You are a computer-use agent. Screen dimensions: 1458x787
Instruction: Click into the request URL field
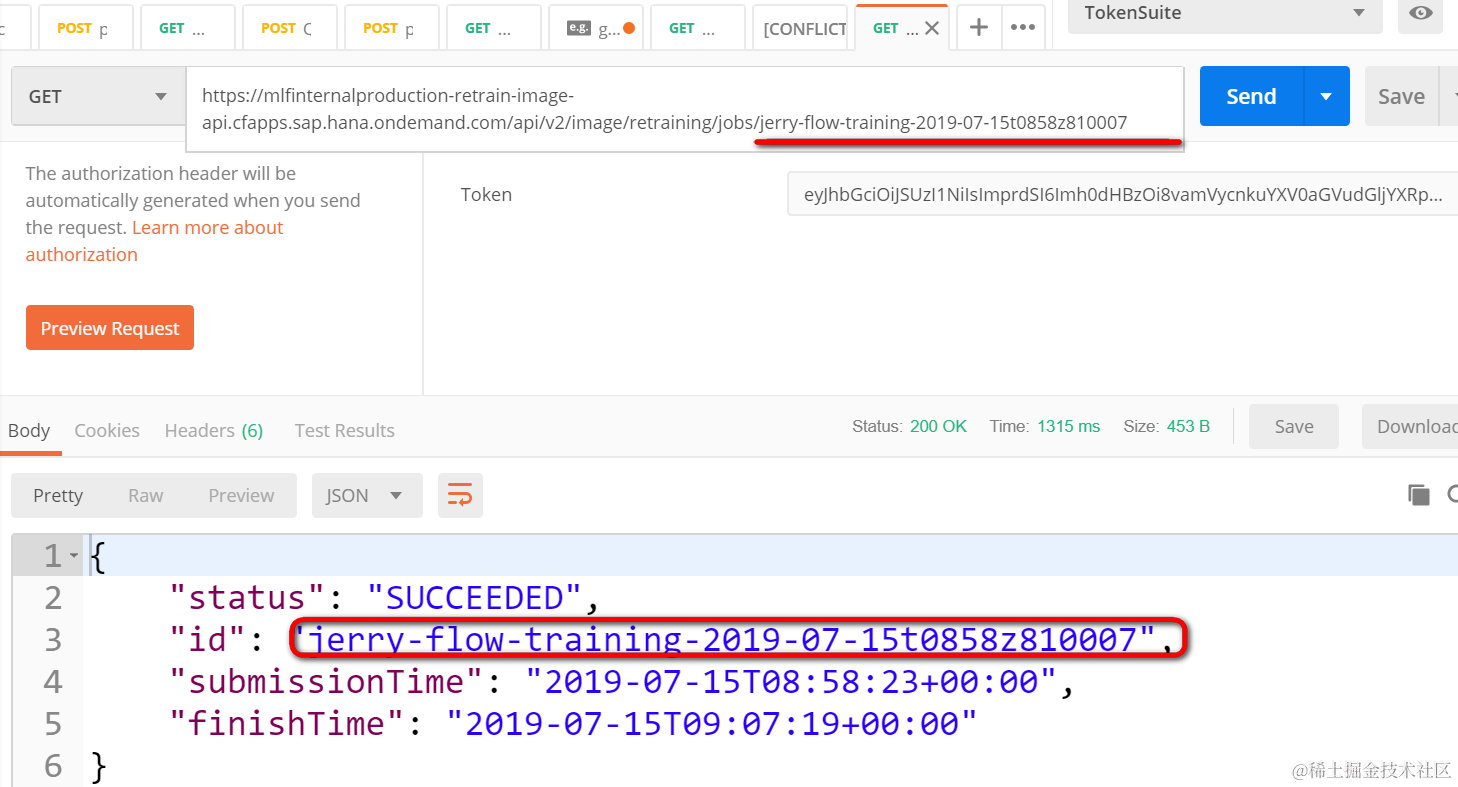pyautogui.click(x=685, y=110)
